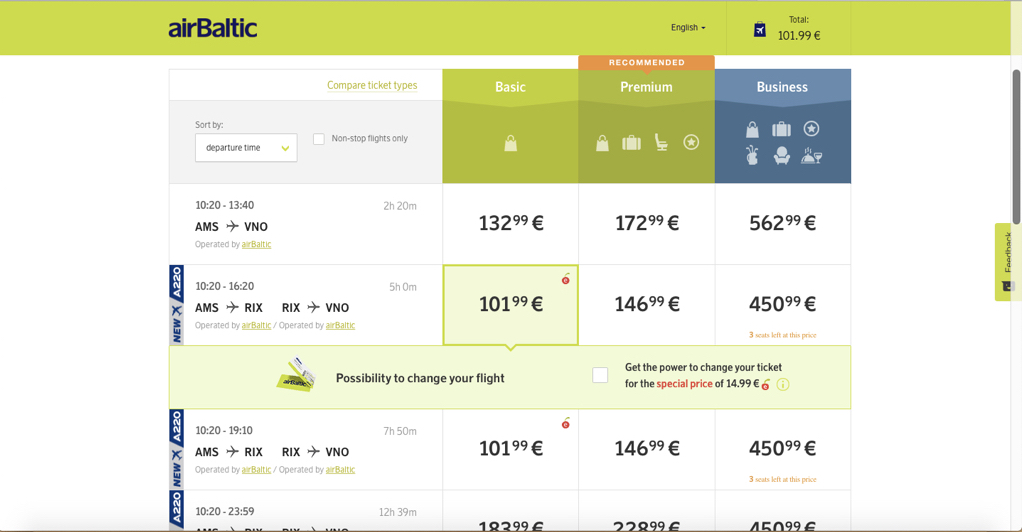
Task: Select 450.99 € Business fare on 10:20 - 16:20 flight
Action: [x=782, y=304]
